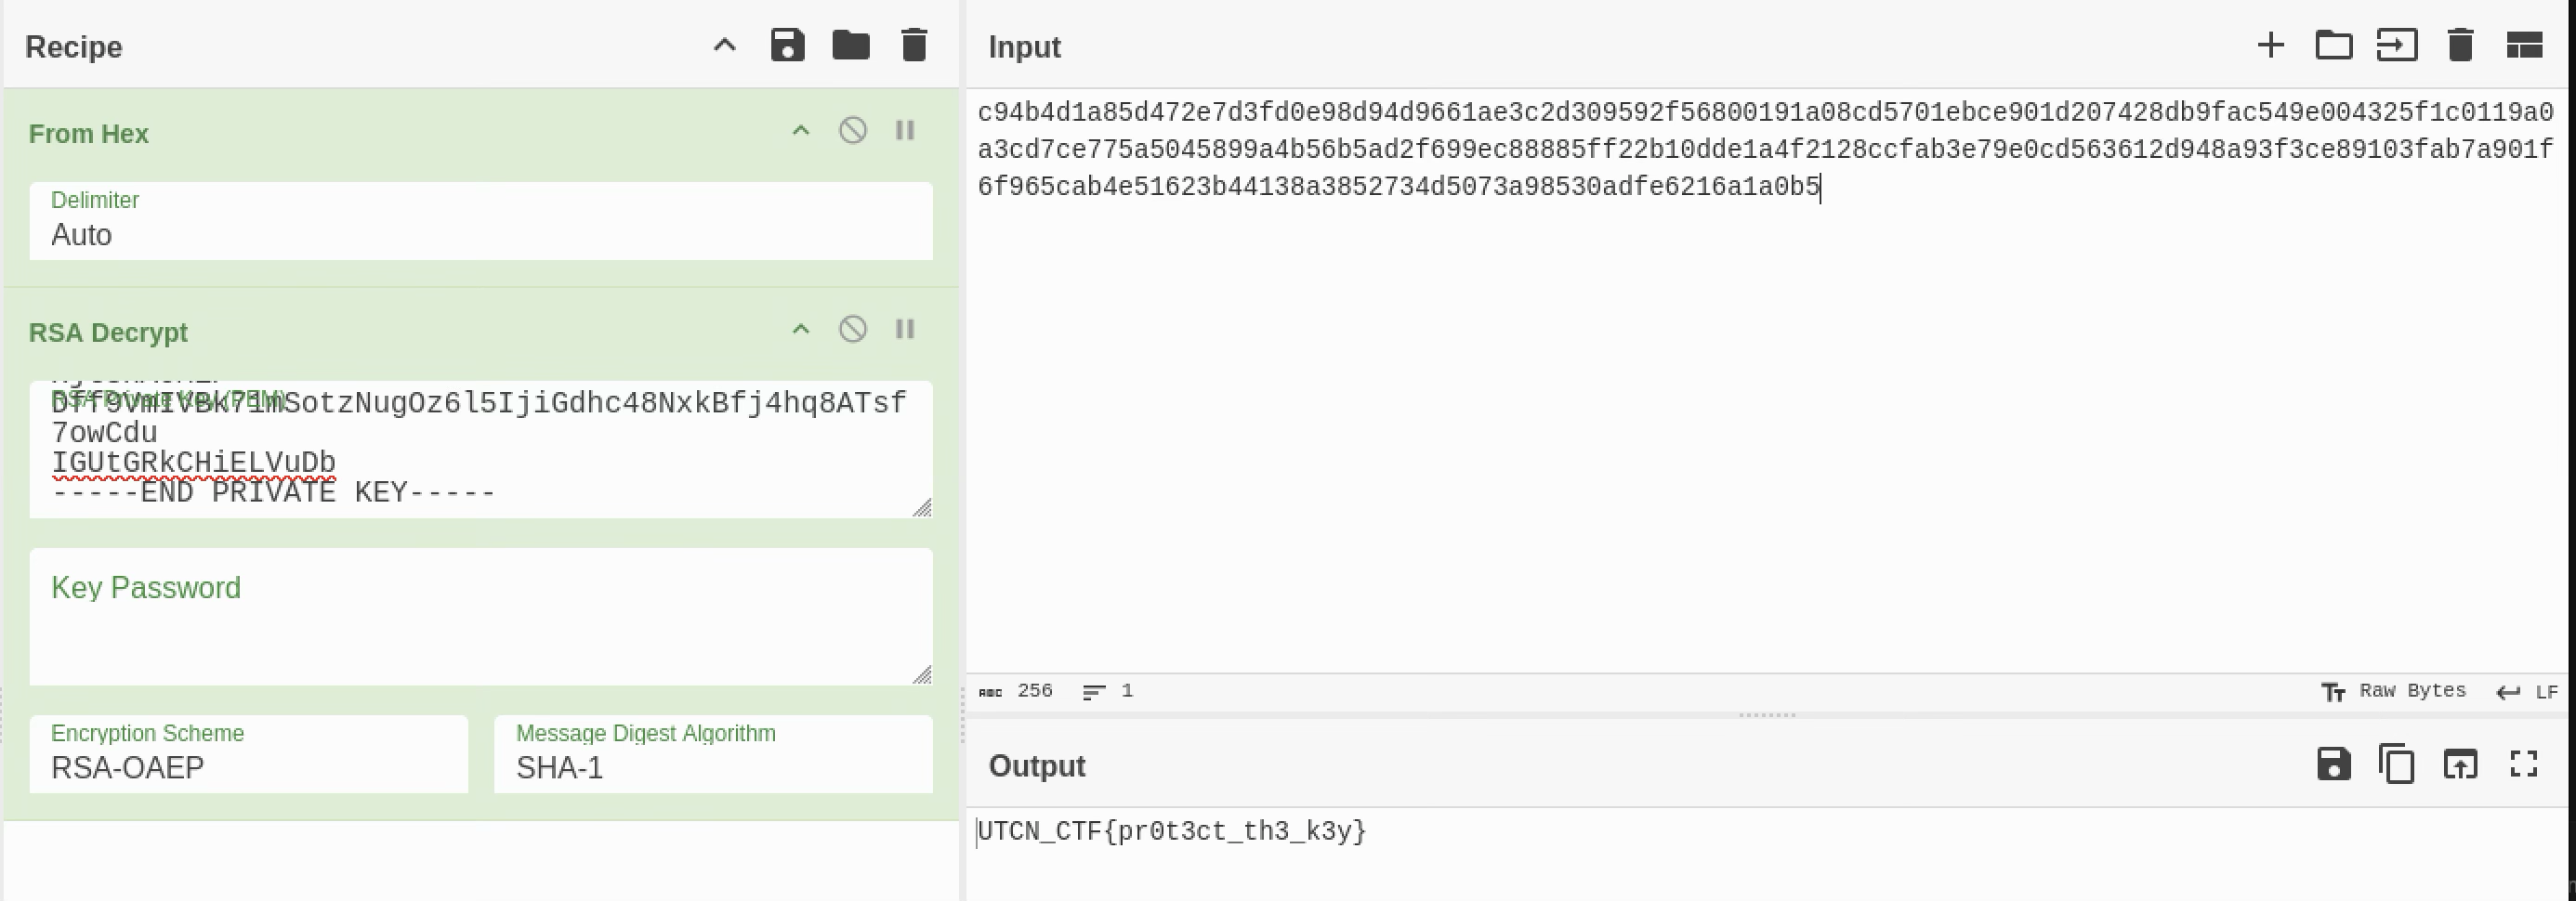Open the Delimiter dropdown set to Auto
The height and width of the screenshot is (901, 2576).
pyautogui.click(x=481, y=221)
